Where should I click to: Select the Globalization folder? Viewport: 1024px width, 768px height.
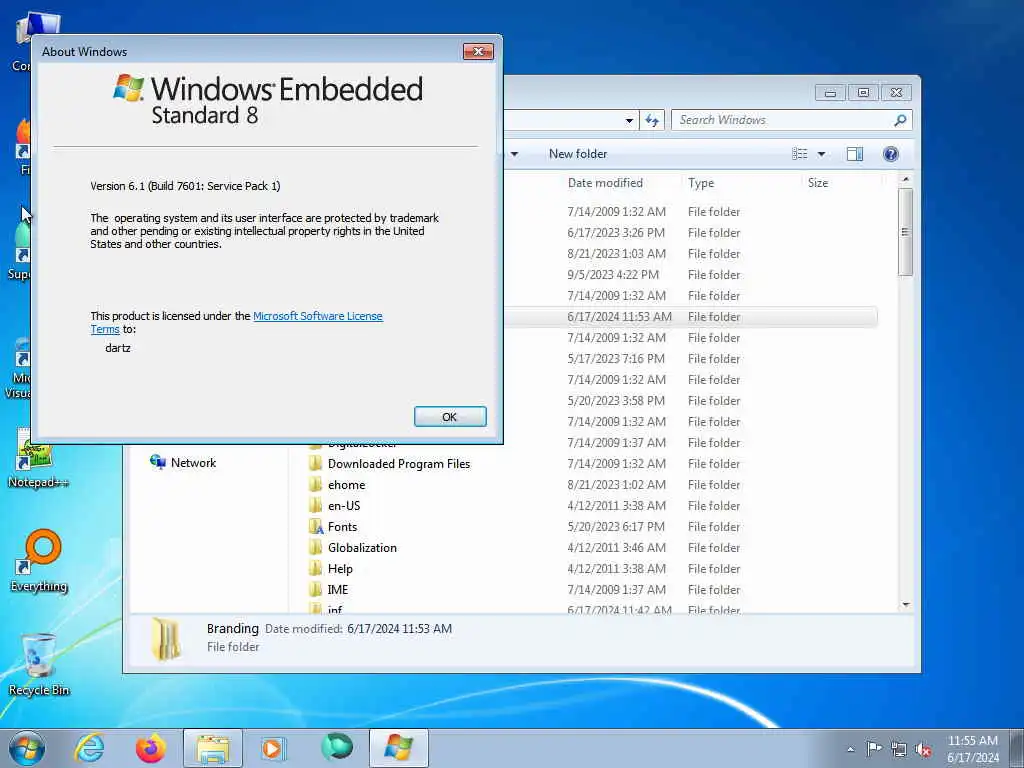pos(362,547)
